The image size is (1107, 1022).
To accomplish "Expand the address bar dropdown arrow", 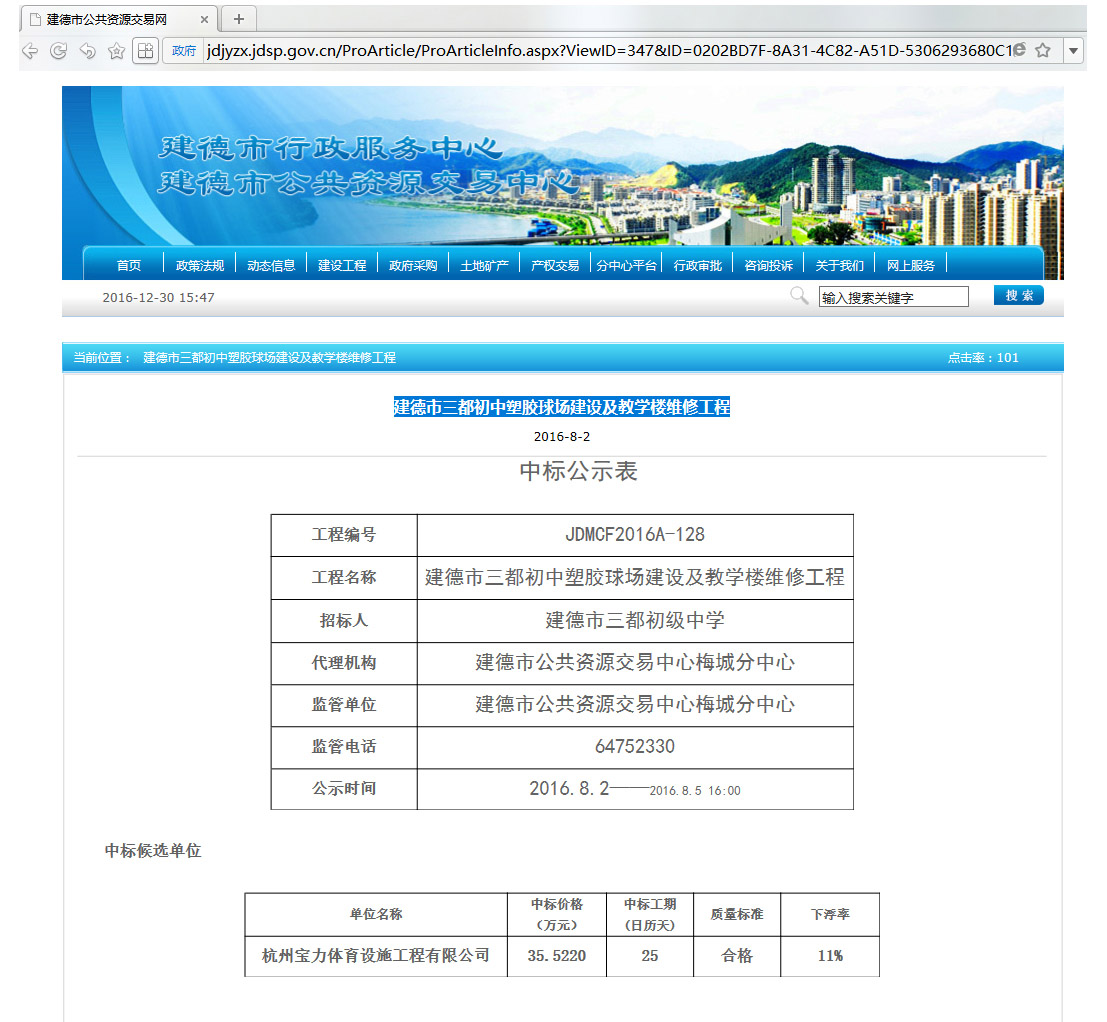I will [x=1073, y=50].
